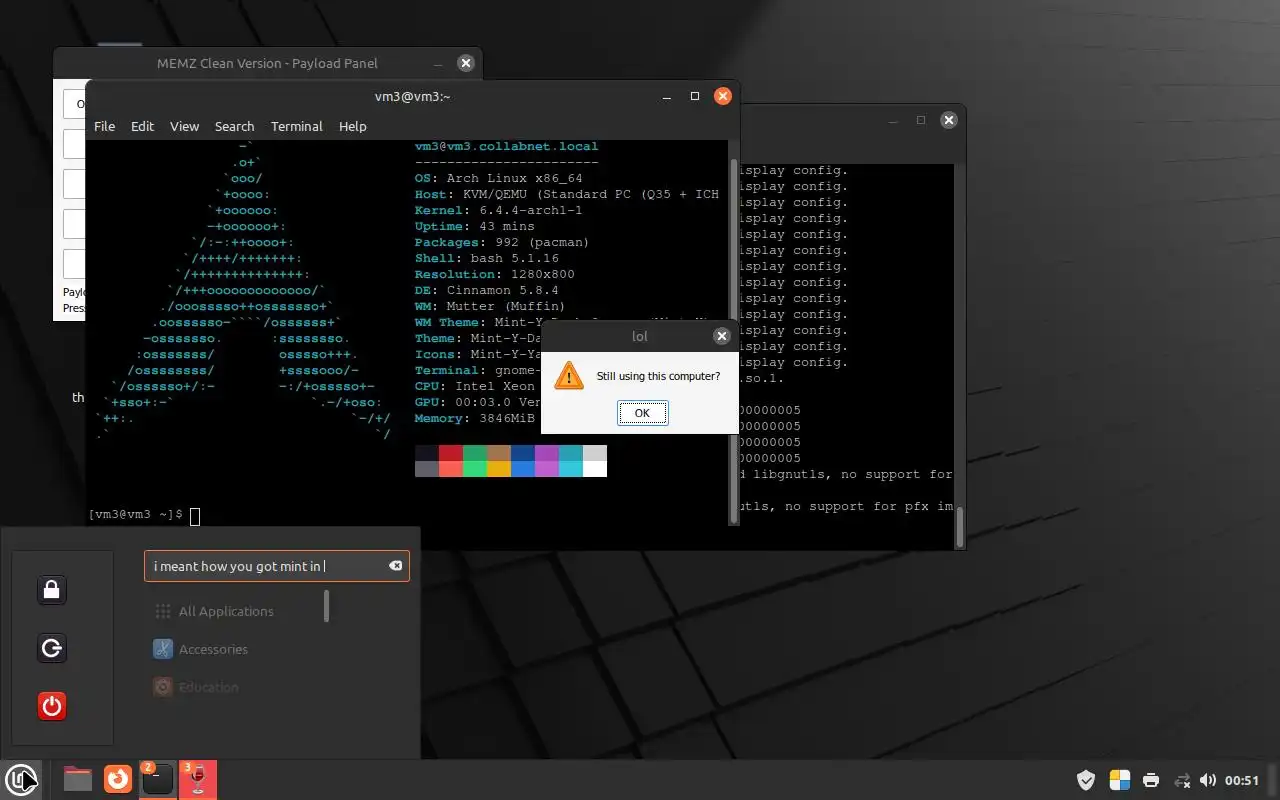Click the 'DE: Cinnamon 5.8.4' line
The height and width of the screenshot is (800, 1280).
click(487, 290)
